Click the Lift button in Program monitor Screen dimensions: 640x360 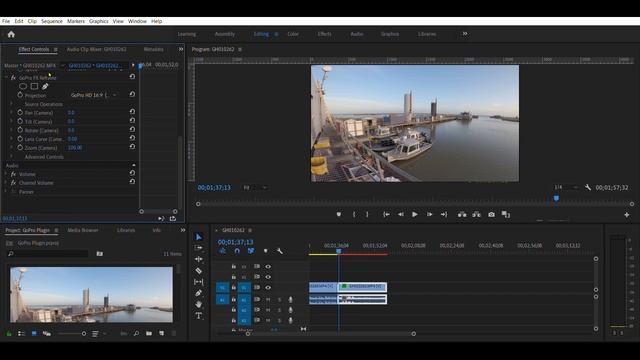click(462, 215)
